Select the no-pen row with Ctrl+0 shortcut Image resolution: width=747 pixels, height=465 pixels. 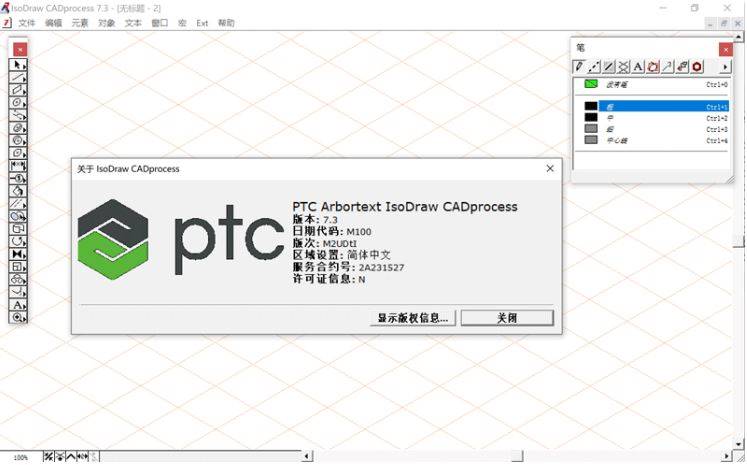(x=651, y=84)
